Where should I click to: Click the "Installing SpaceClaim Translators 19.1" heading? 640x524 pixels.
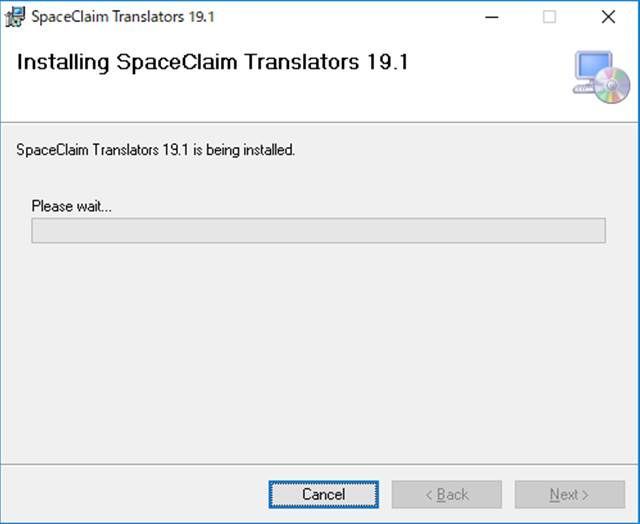[213, 62]
